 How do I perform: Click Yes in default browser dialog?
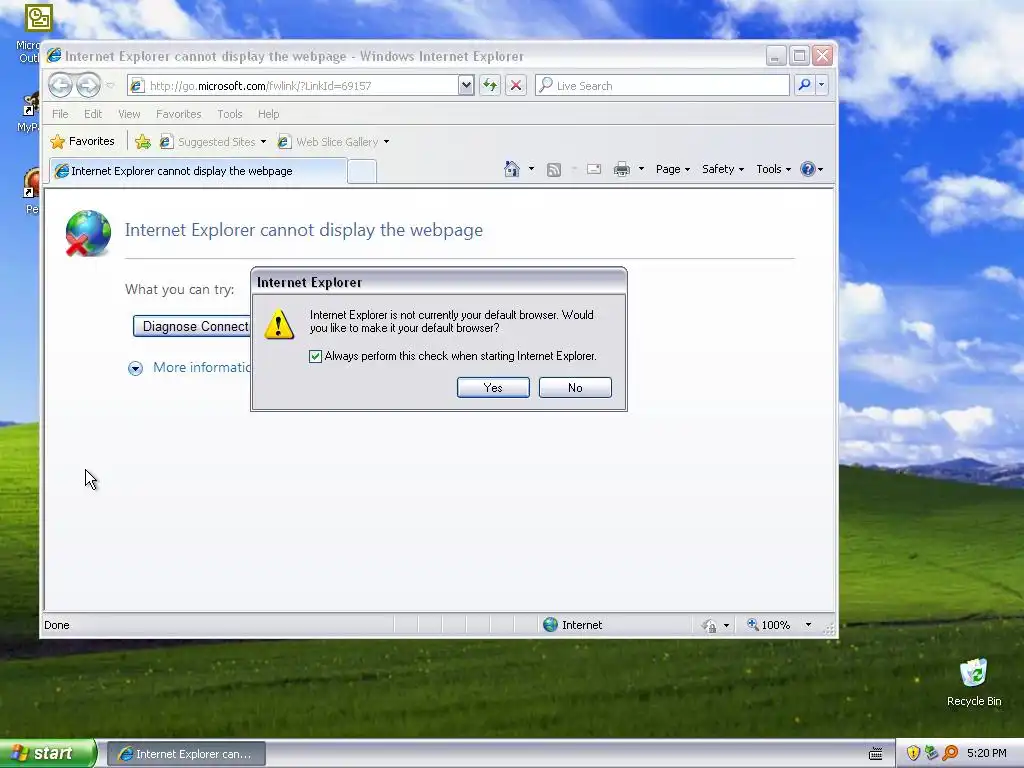point(493,387)
